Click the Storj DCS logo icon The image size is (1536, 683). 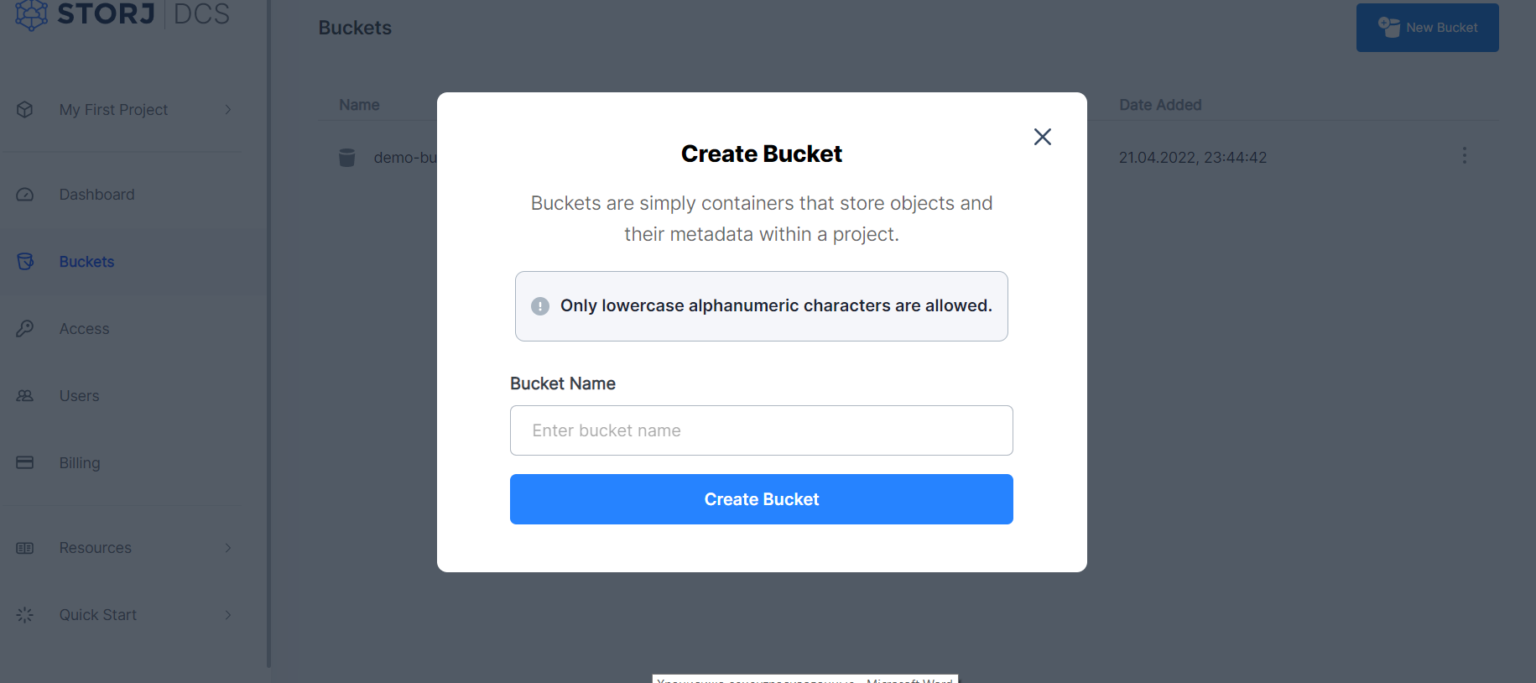pos(30,13)
